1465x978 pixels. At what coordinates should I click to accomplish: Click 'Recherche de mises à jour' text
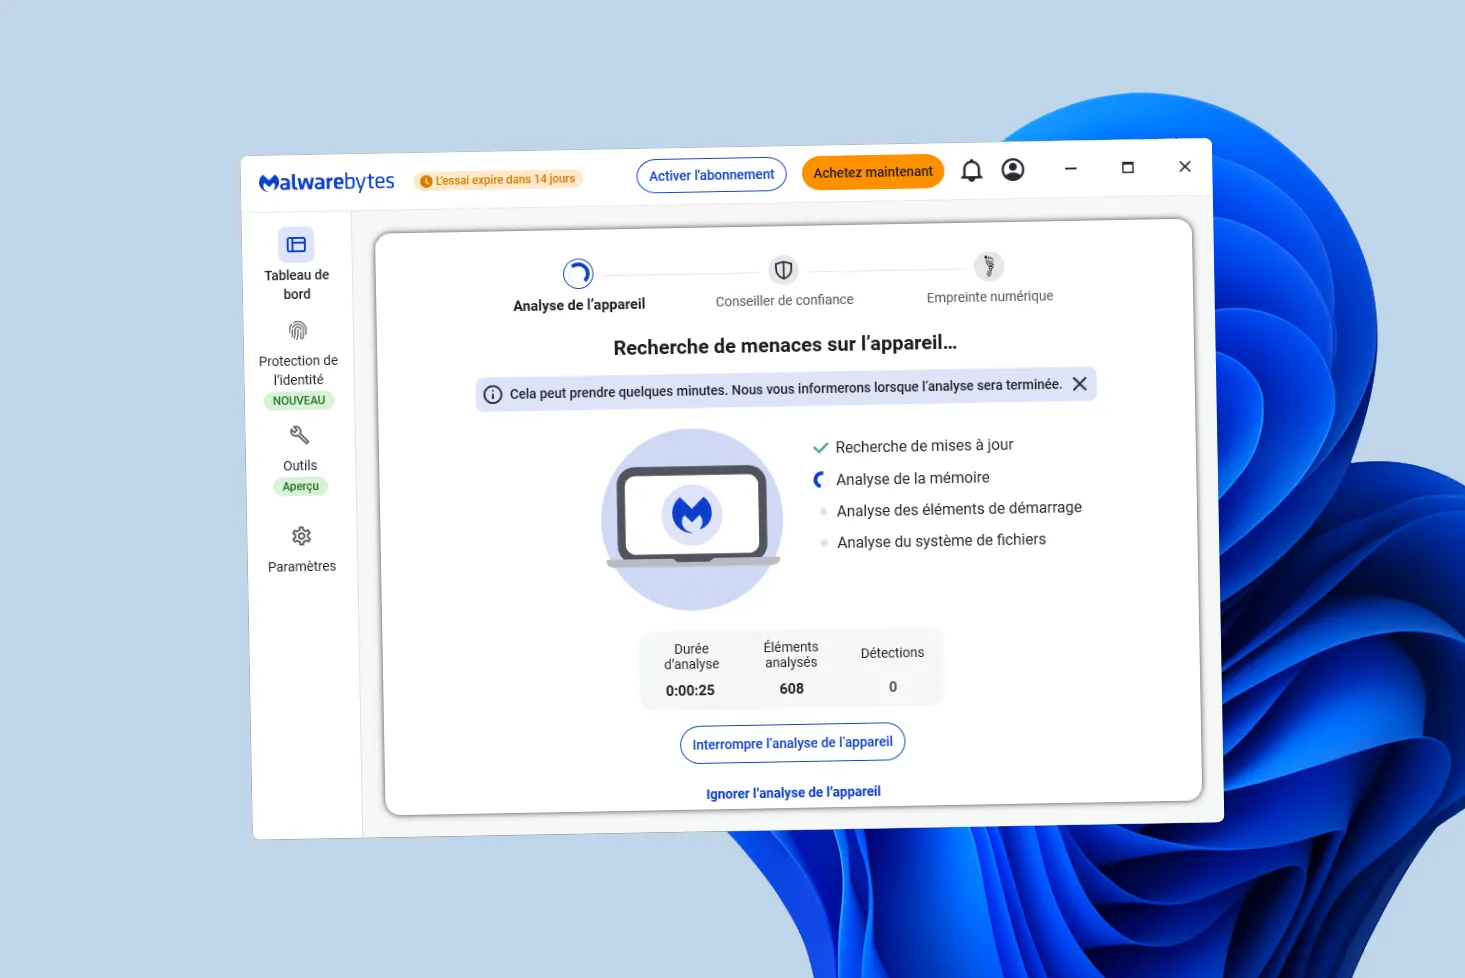click(x=924, y=446)
